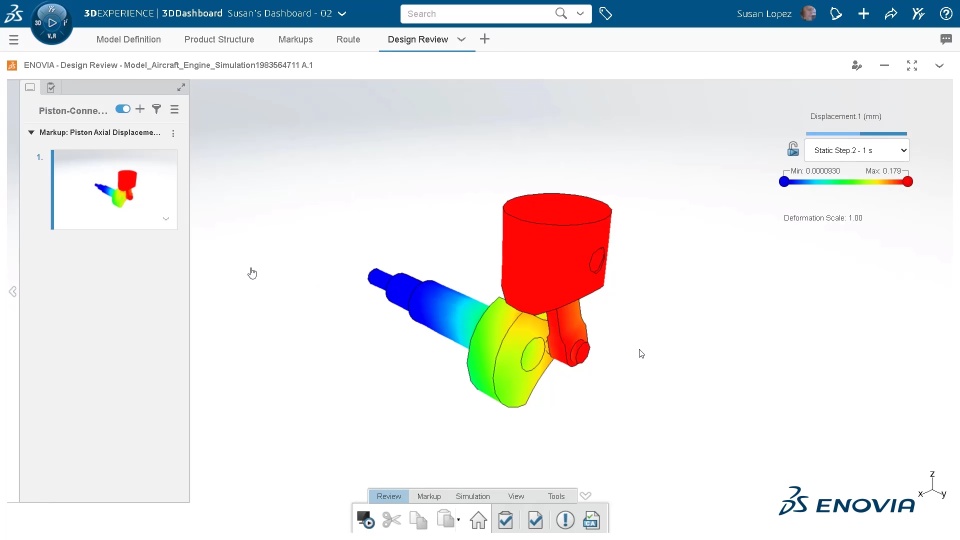Click the scissors cut icon

click(x=391, y=520)
